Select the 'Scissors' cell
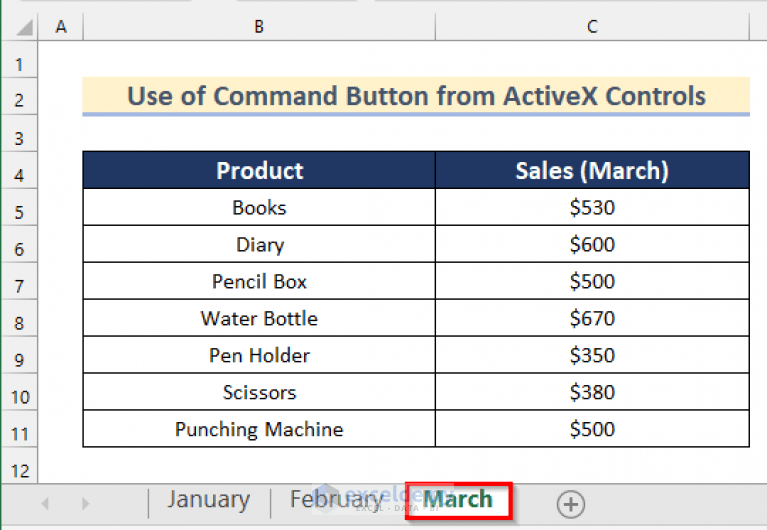 259,392
